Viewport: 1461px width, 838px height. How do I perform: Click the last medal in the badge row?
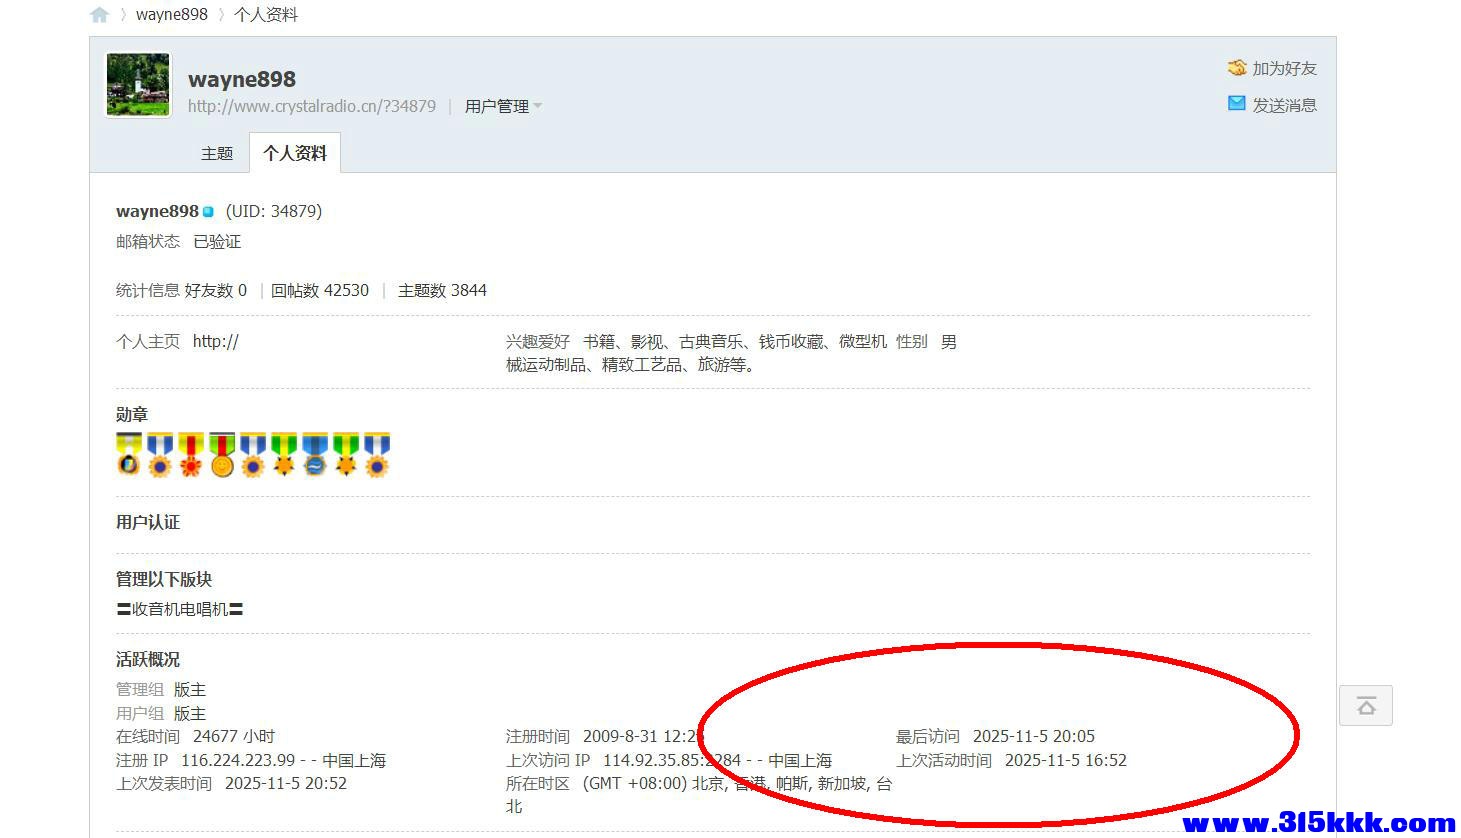point(377,455)
